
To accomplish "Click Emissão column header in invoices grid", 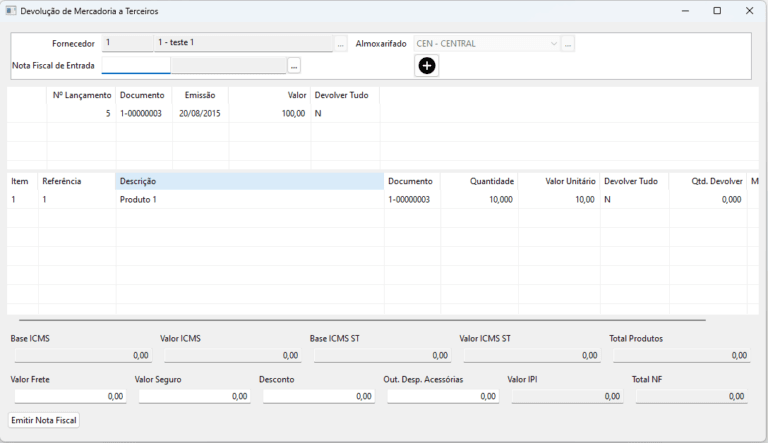I will point(200,95).
